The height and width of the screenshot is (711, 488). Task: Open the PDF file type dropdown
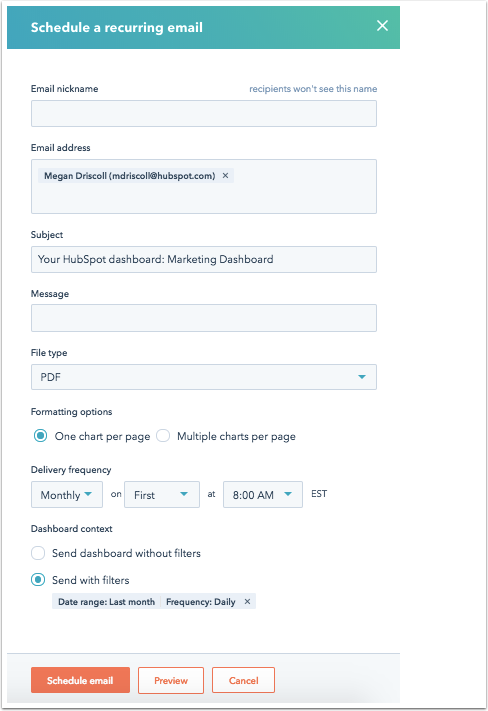[204, 377]
